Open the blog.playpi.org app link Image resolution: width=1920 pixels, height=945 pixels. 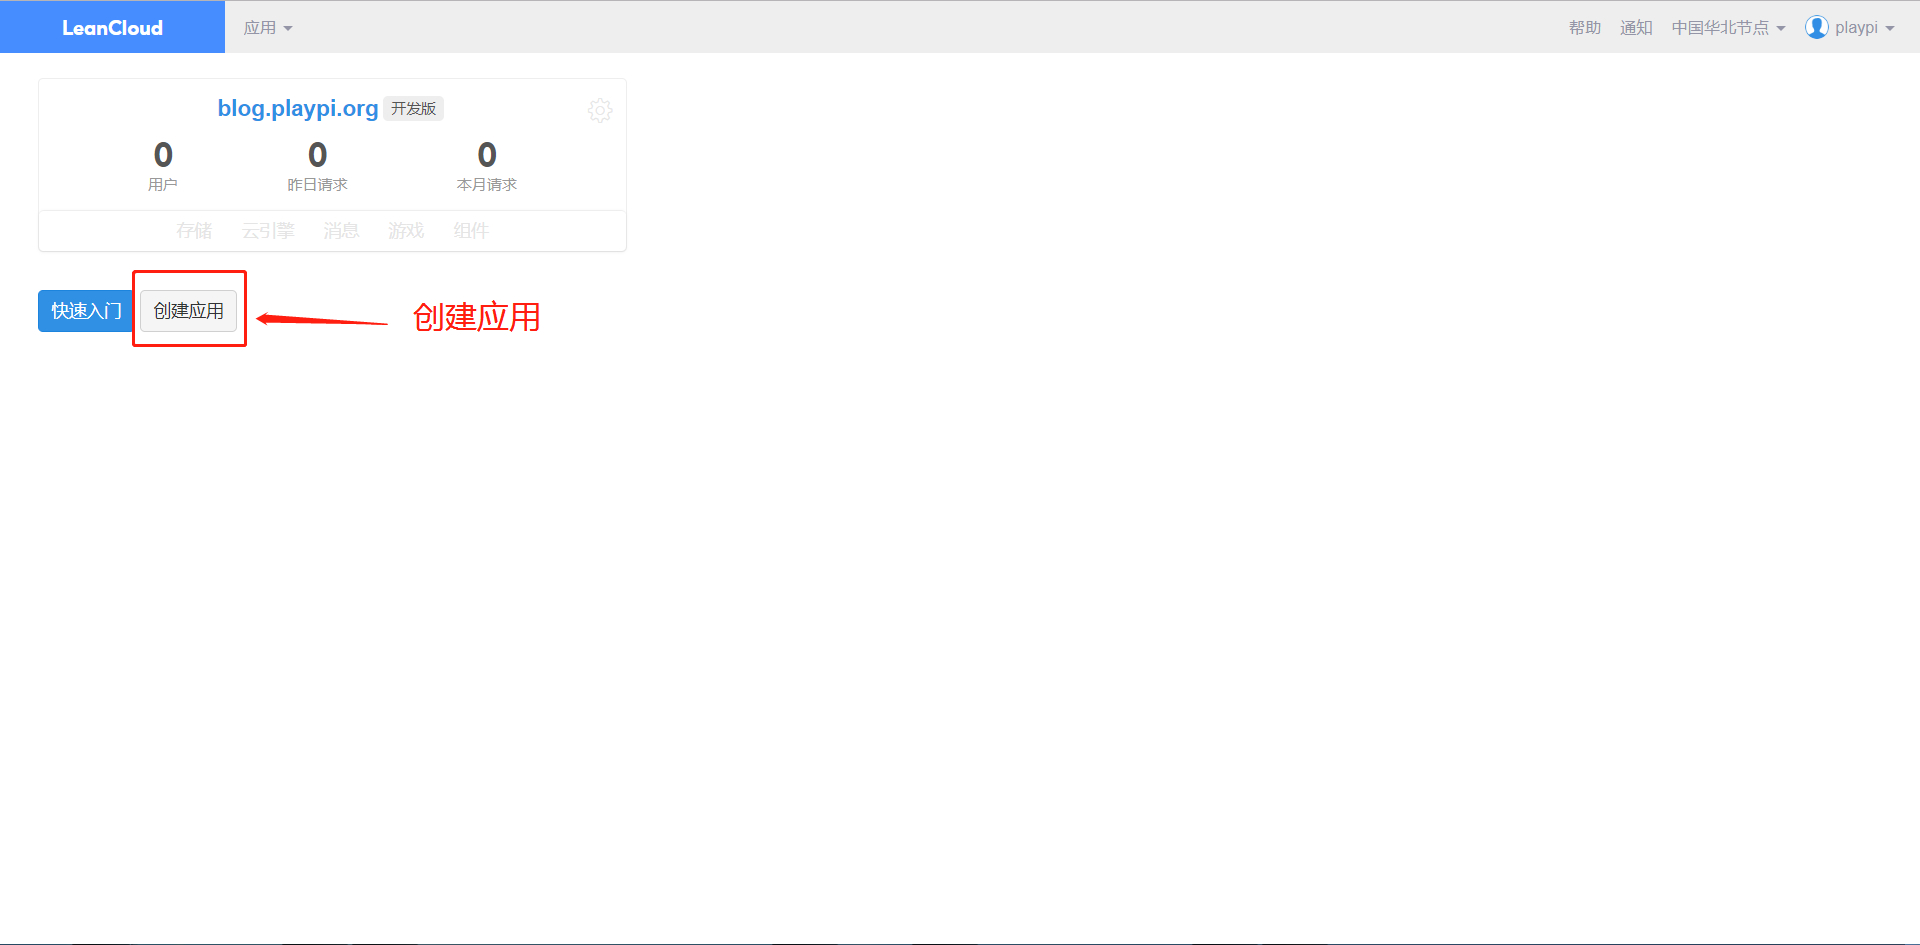click(298, 108)
